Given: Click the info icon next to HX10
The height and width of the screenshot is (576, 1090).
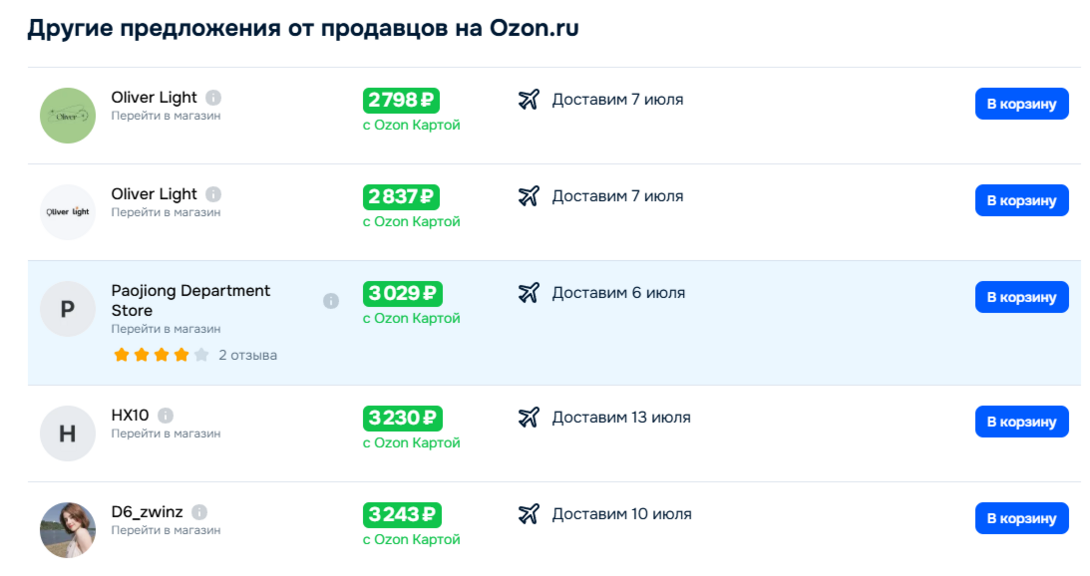Looking at the screenshot, I should pyautogui.click(x=166, y=415).
